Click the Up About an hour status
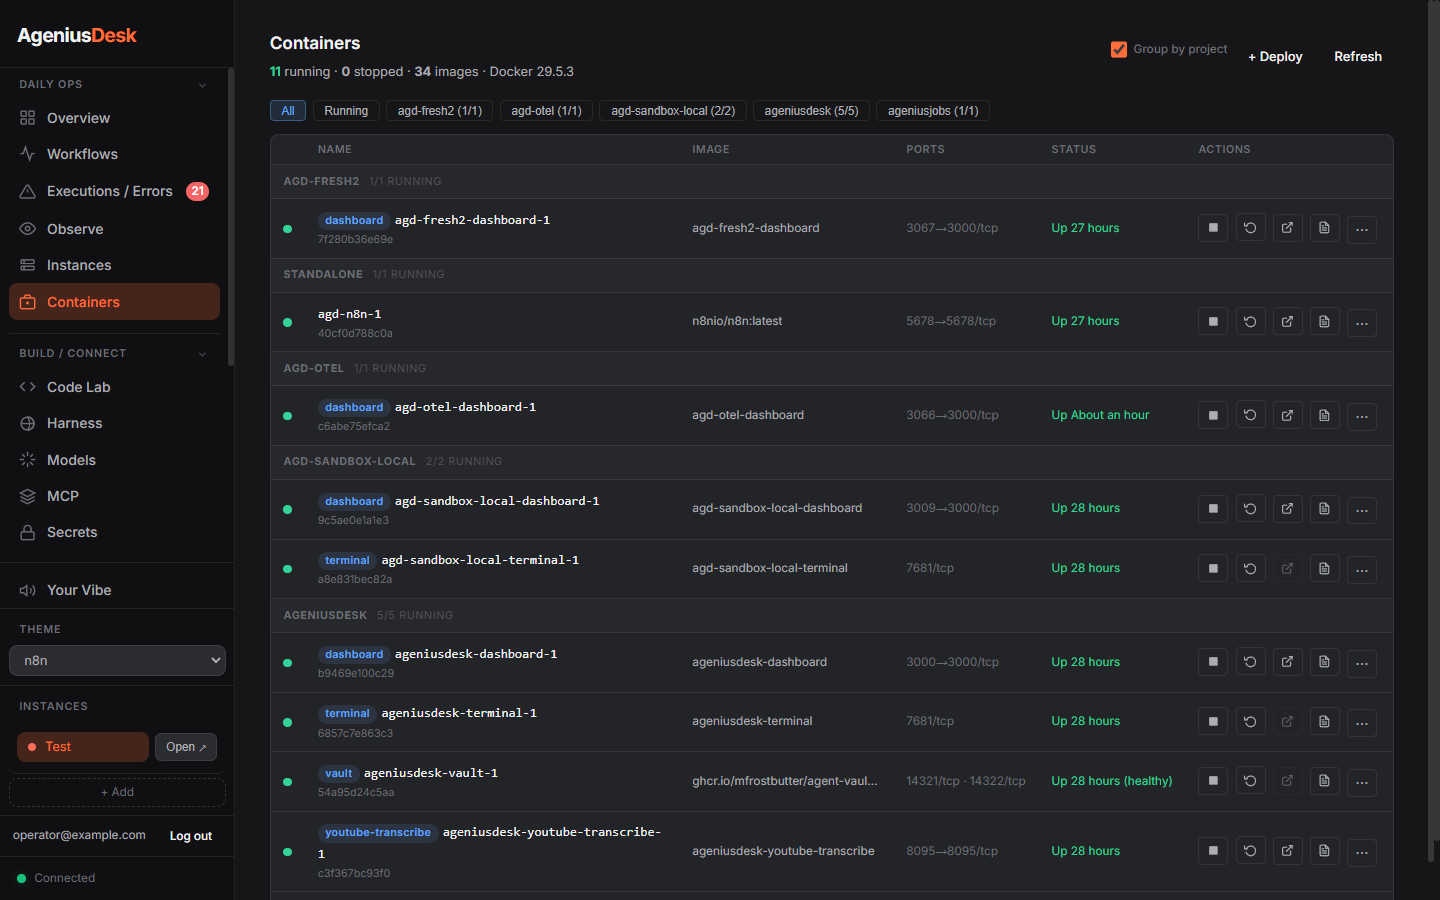 tap(1100, 415)
